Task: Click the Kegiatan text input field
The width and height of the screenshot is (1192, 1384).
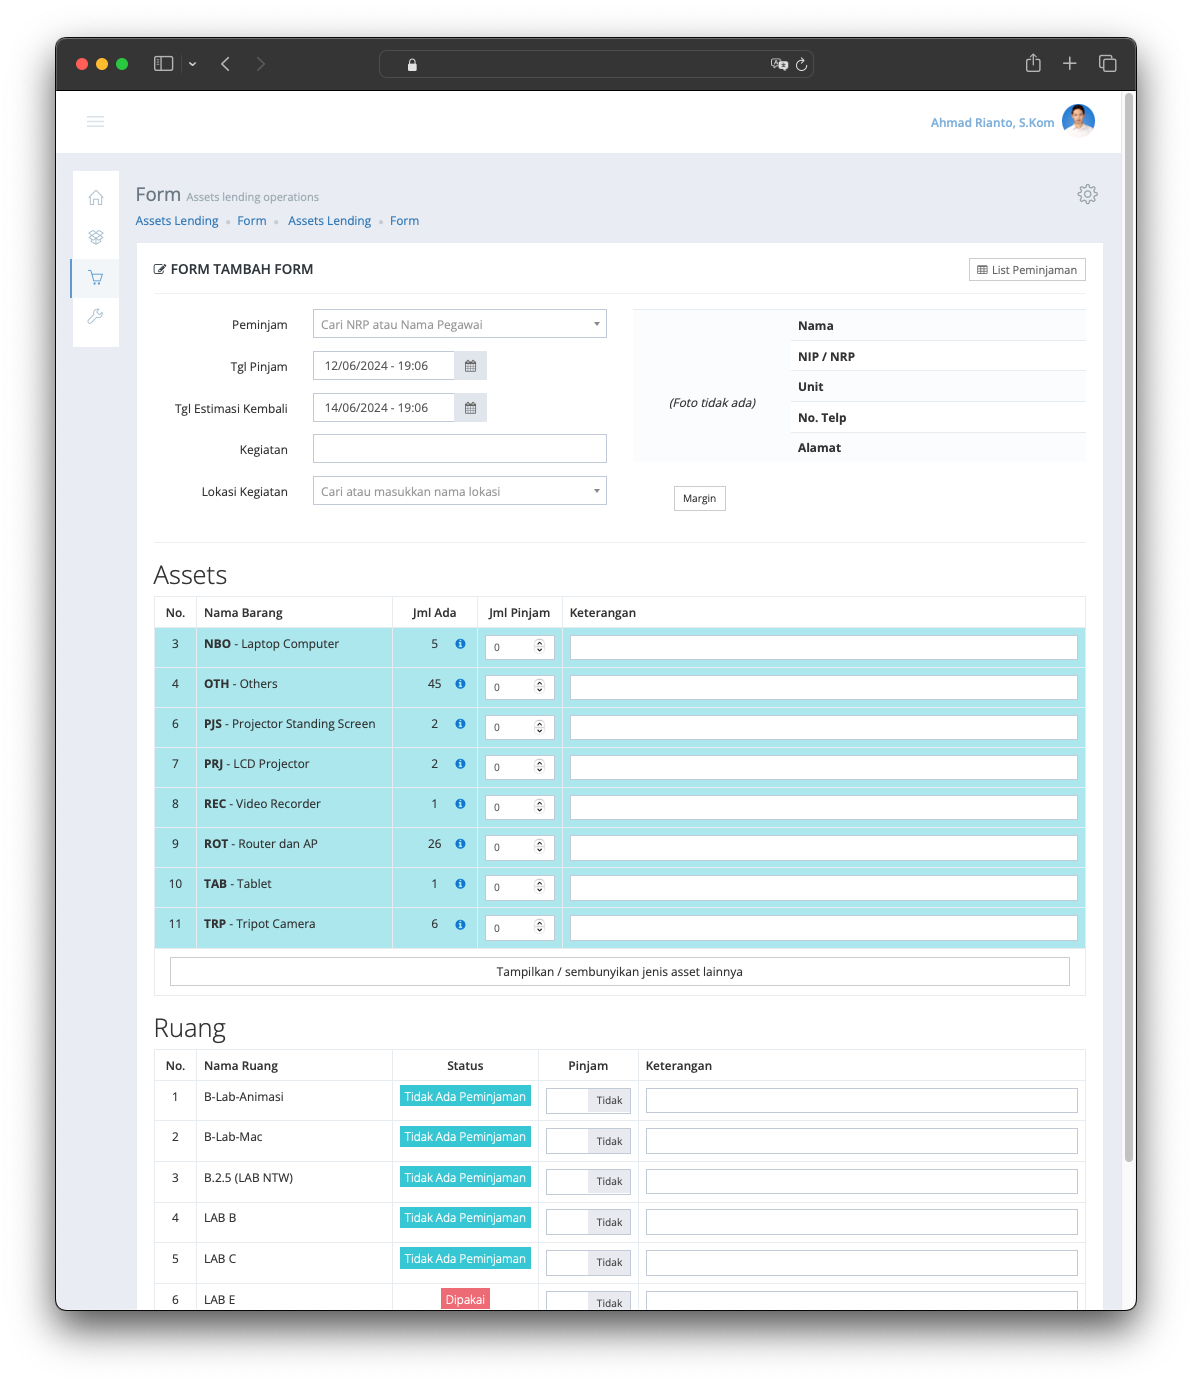Action: (x=459, y=449)
